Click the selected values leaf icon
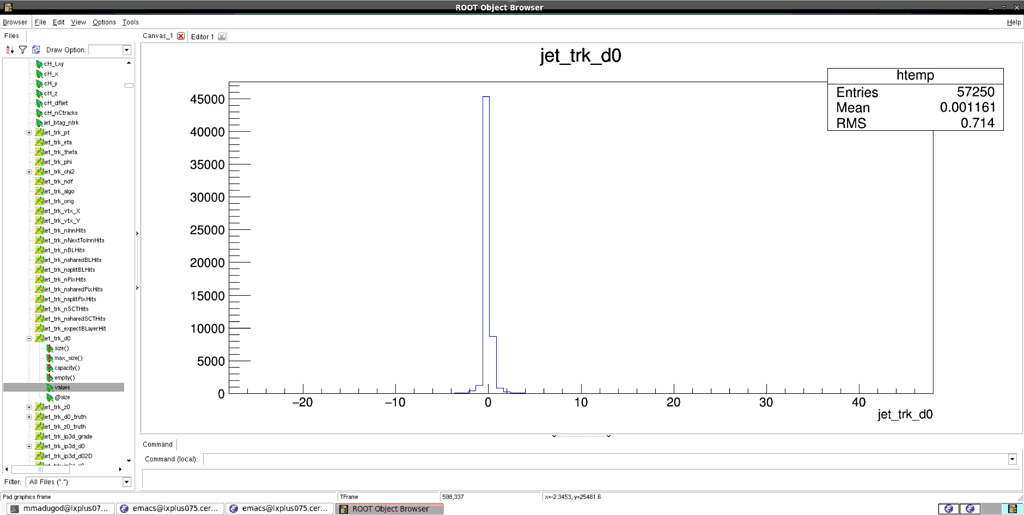Viewport: 1024px width, 515px height. point(50,388)
